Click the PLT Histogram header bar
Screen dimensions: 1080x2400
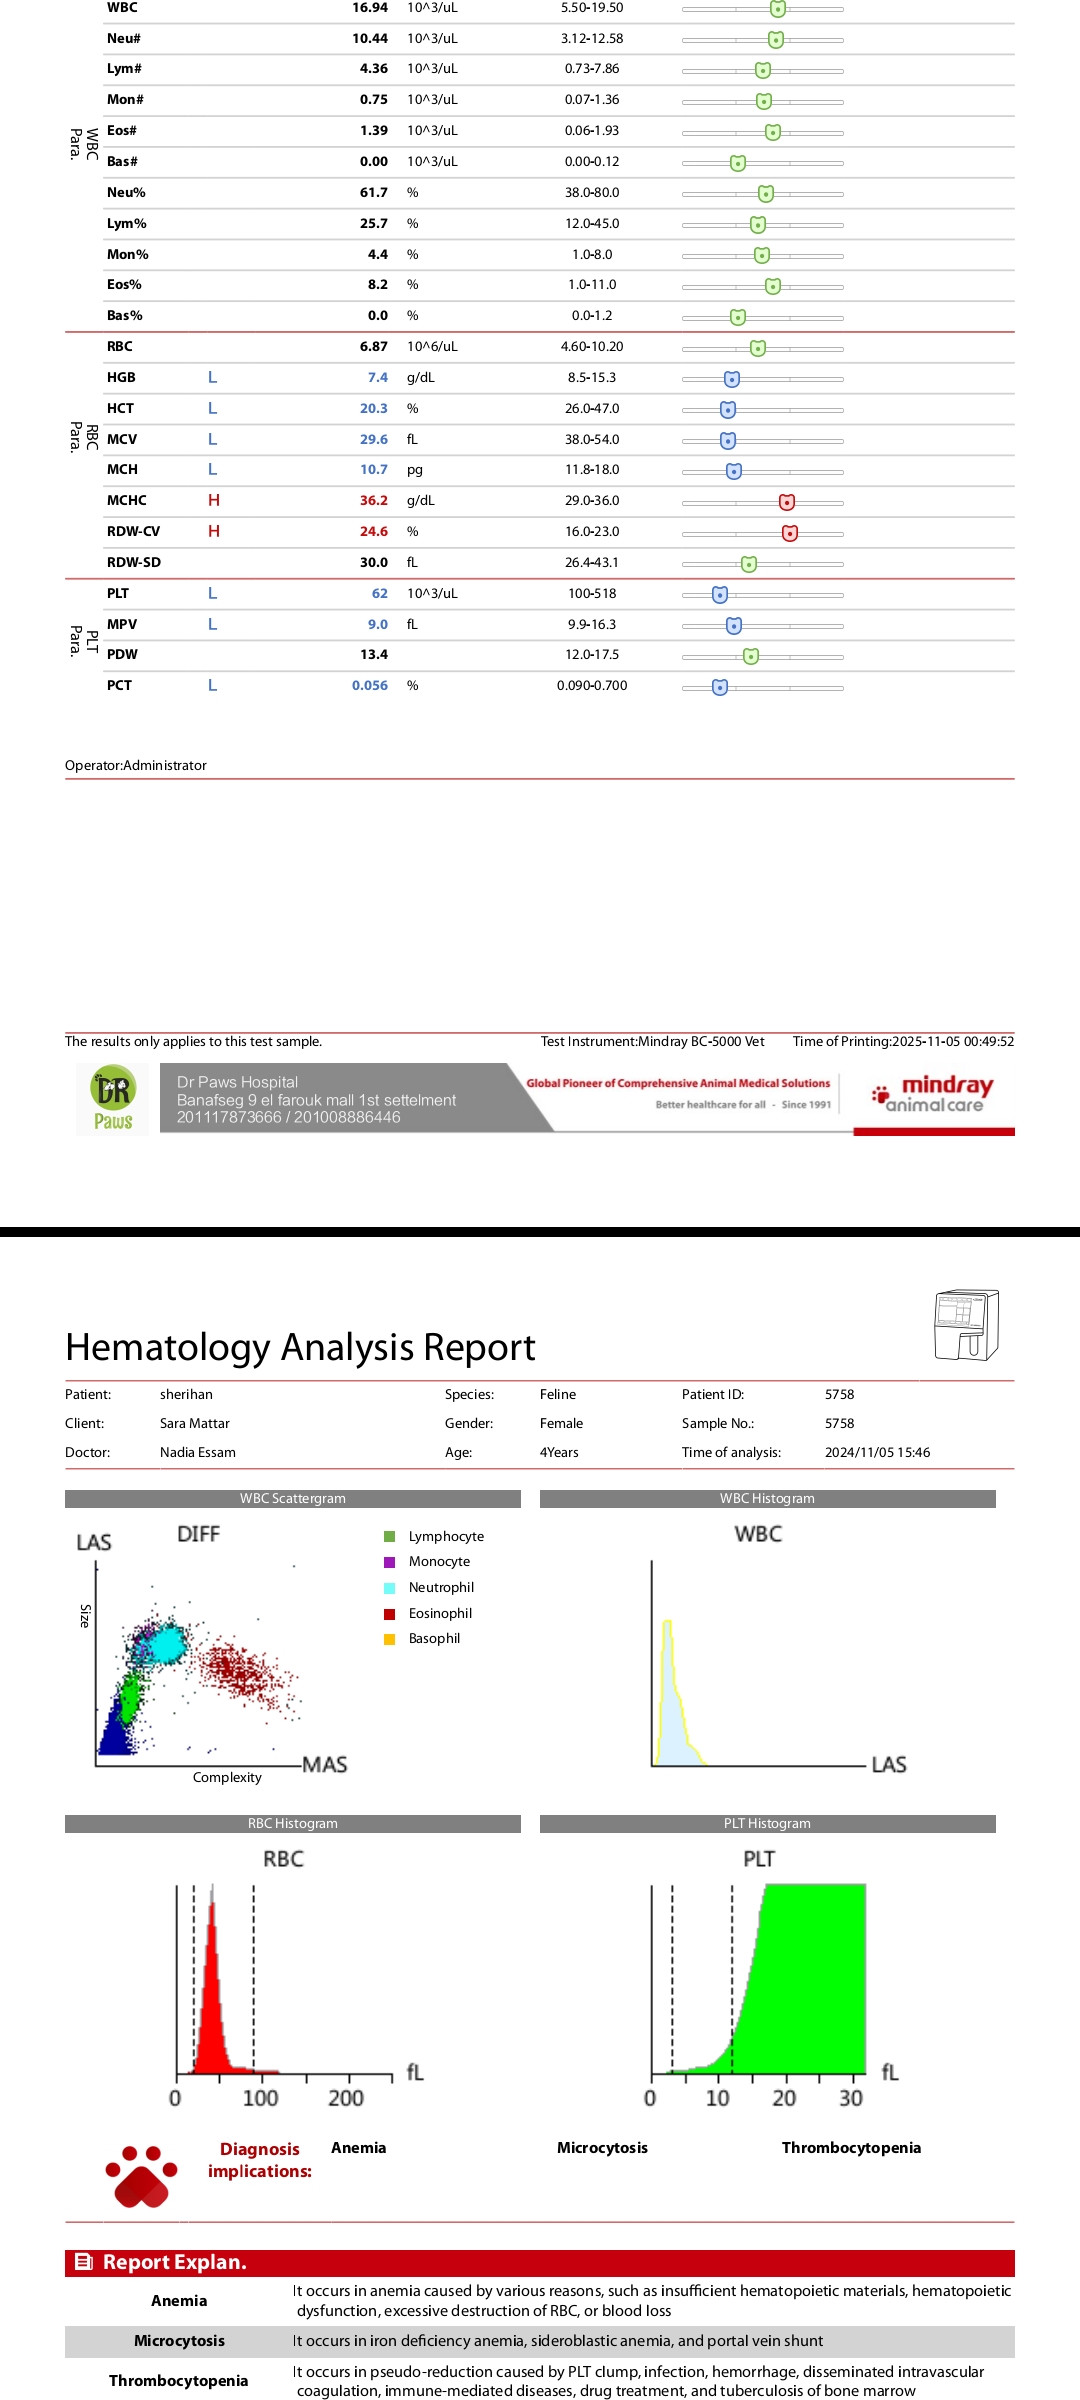pyautogui.click(x=767, y=1823)
